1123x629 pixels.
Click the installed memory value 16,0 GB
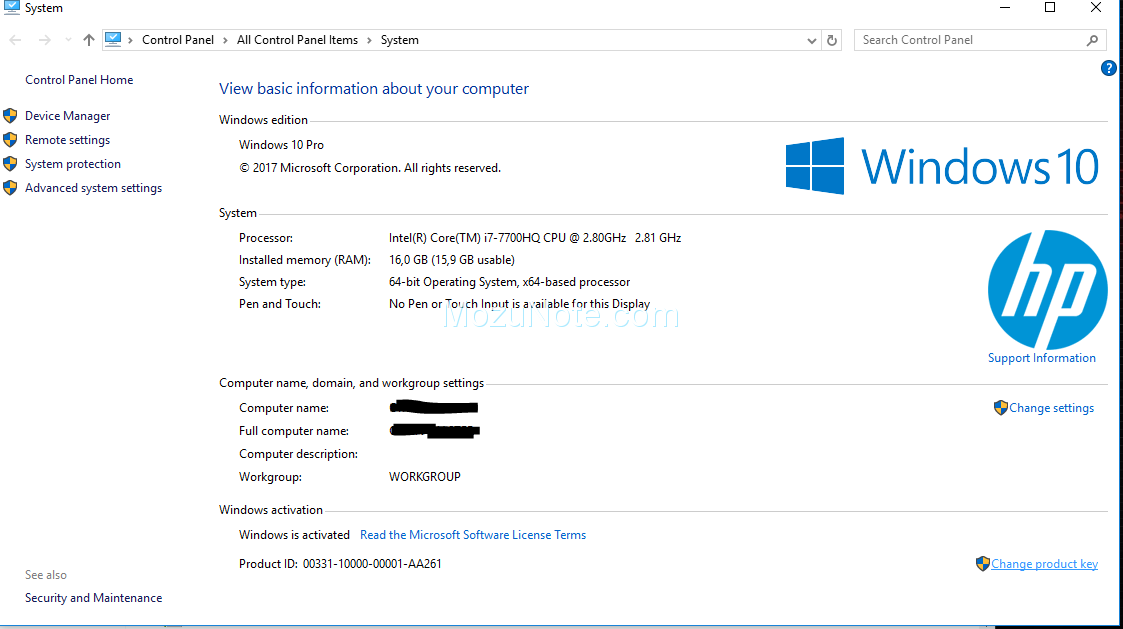point(451,260)
